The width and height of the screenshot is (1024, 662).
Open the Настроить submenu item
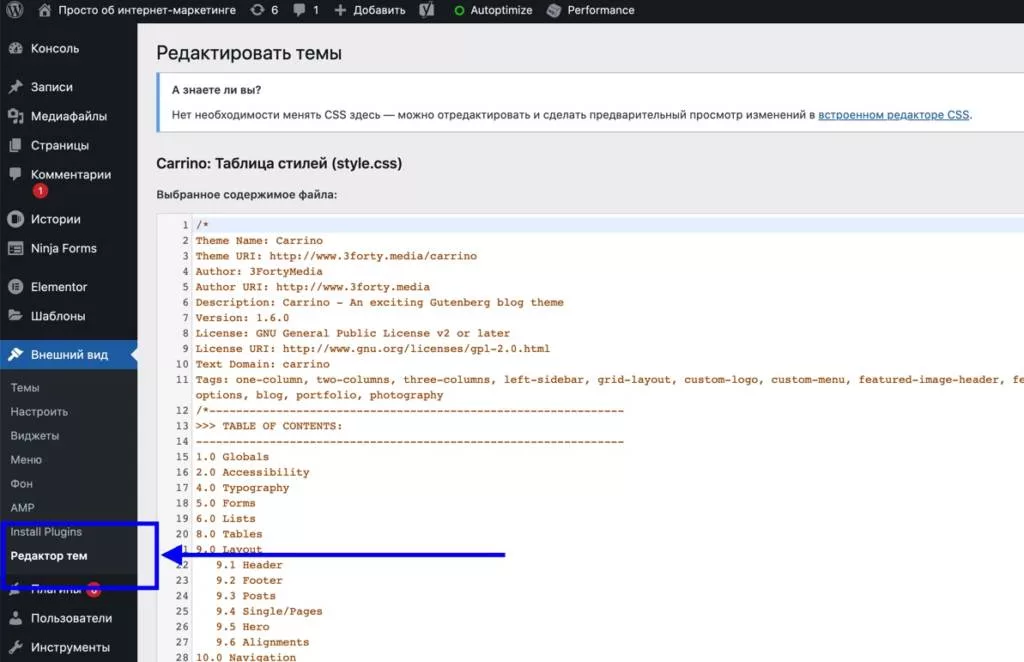39,412
